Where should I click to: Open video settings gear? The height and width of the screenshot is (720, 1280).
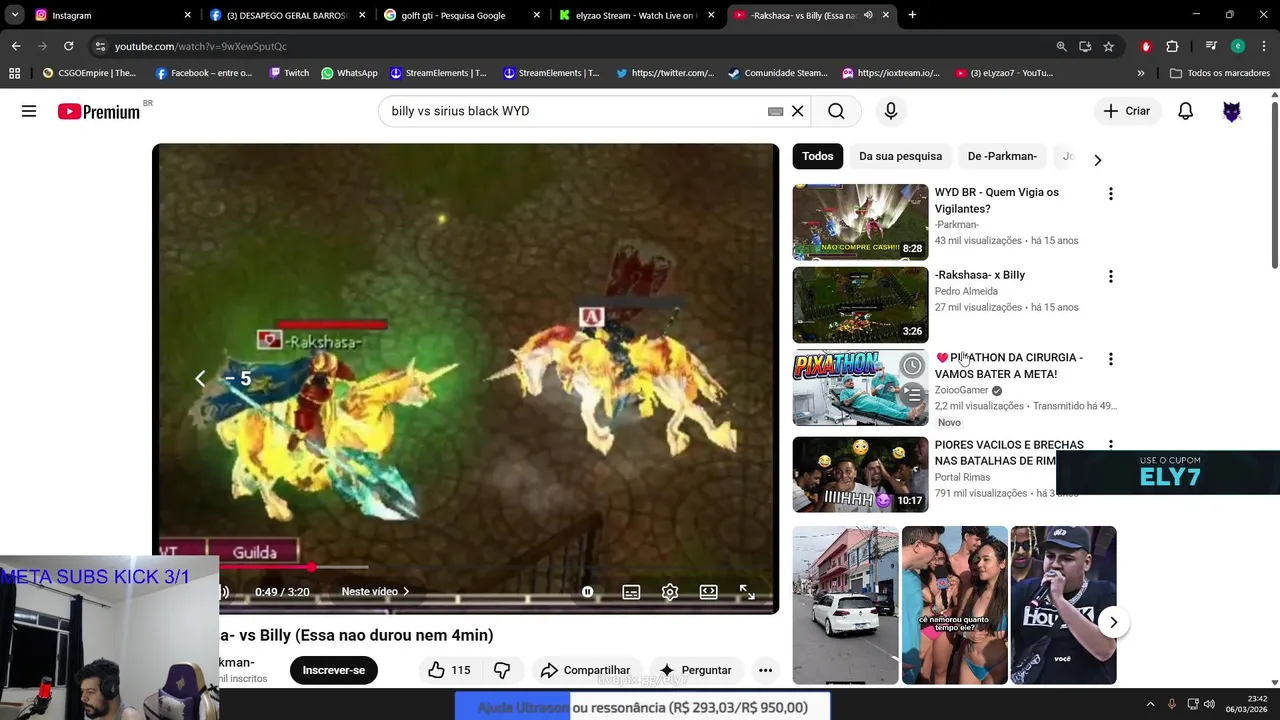670,592
